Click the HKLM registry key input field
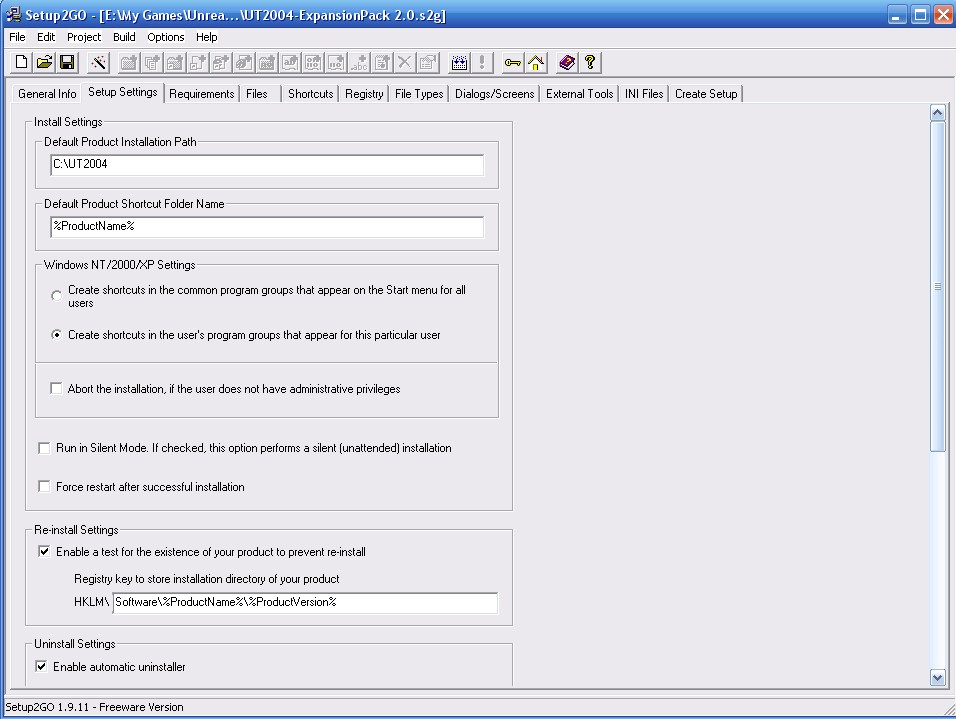The width and height of the screenshot is (956, 719). click(305, 603)
